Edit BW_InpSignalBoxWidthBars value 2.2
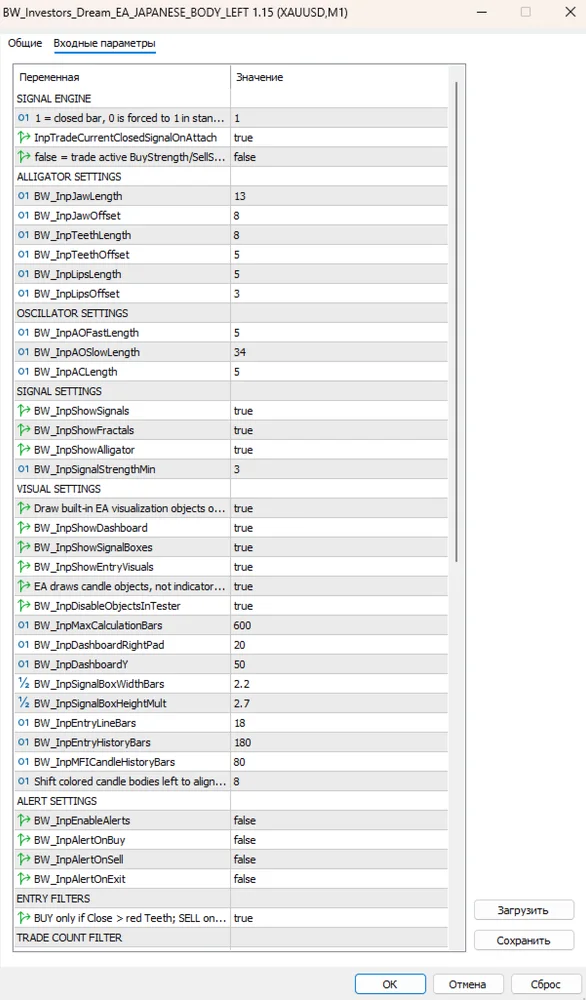Screen dimensions: 586x1000 tap(339, 684)
